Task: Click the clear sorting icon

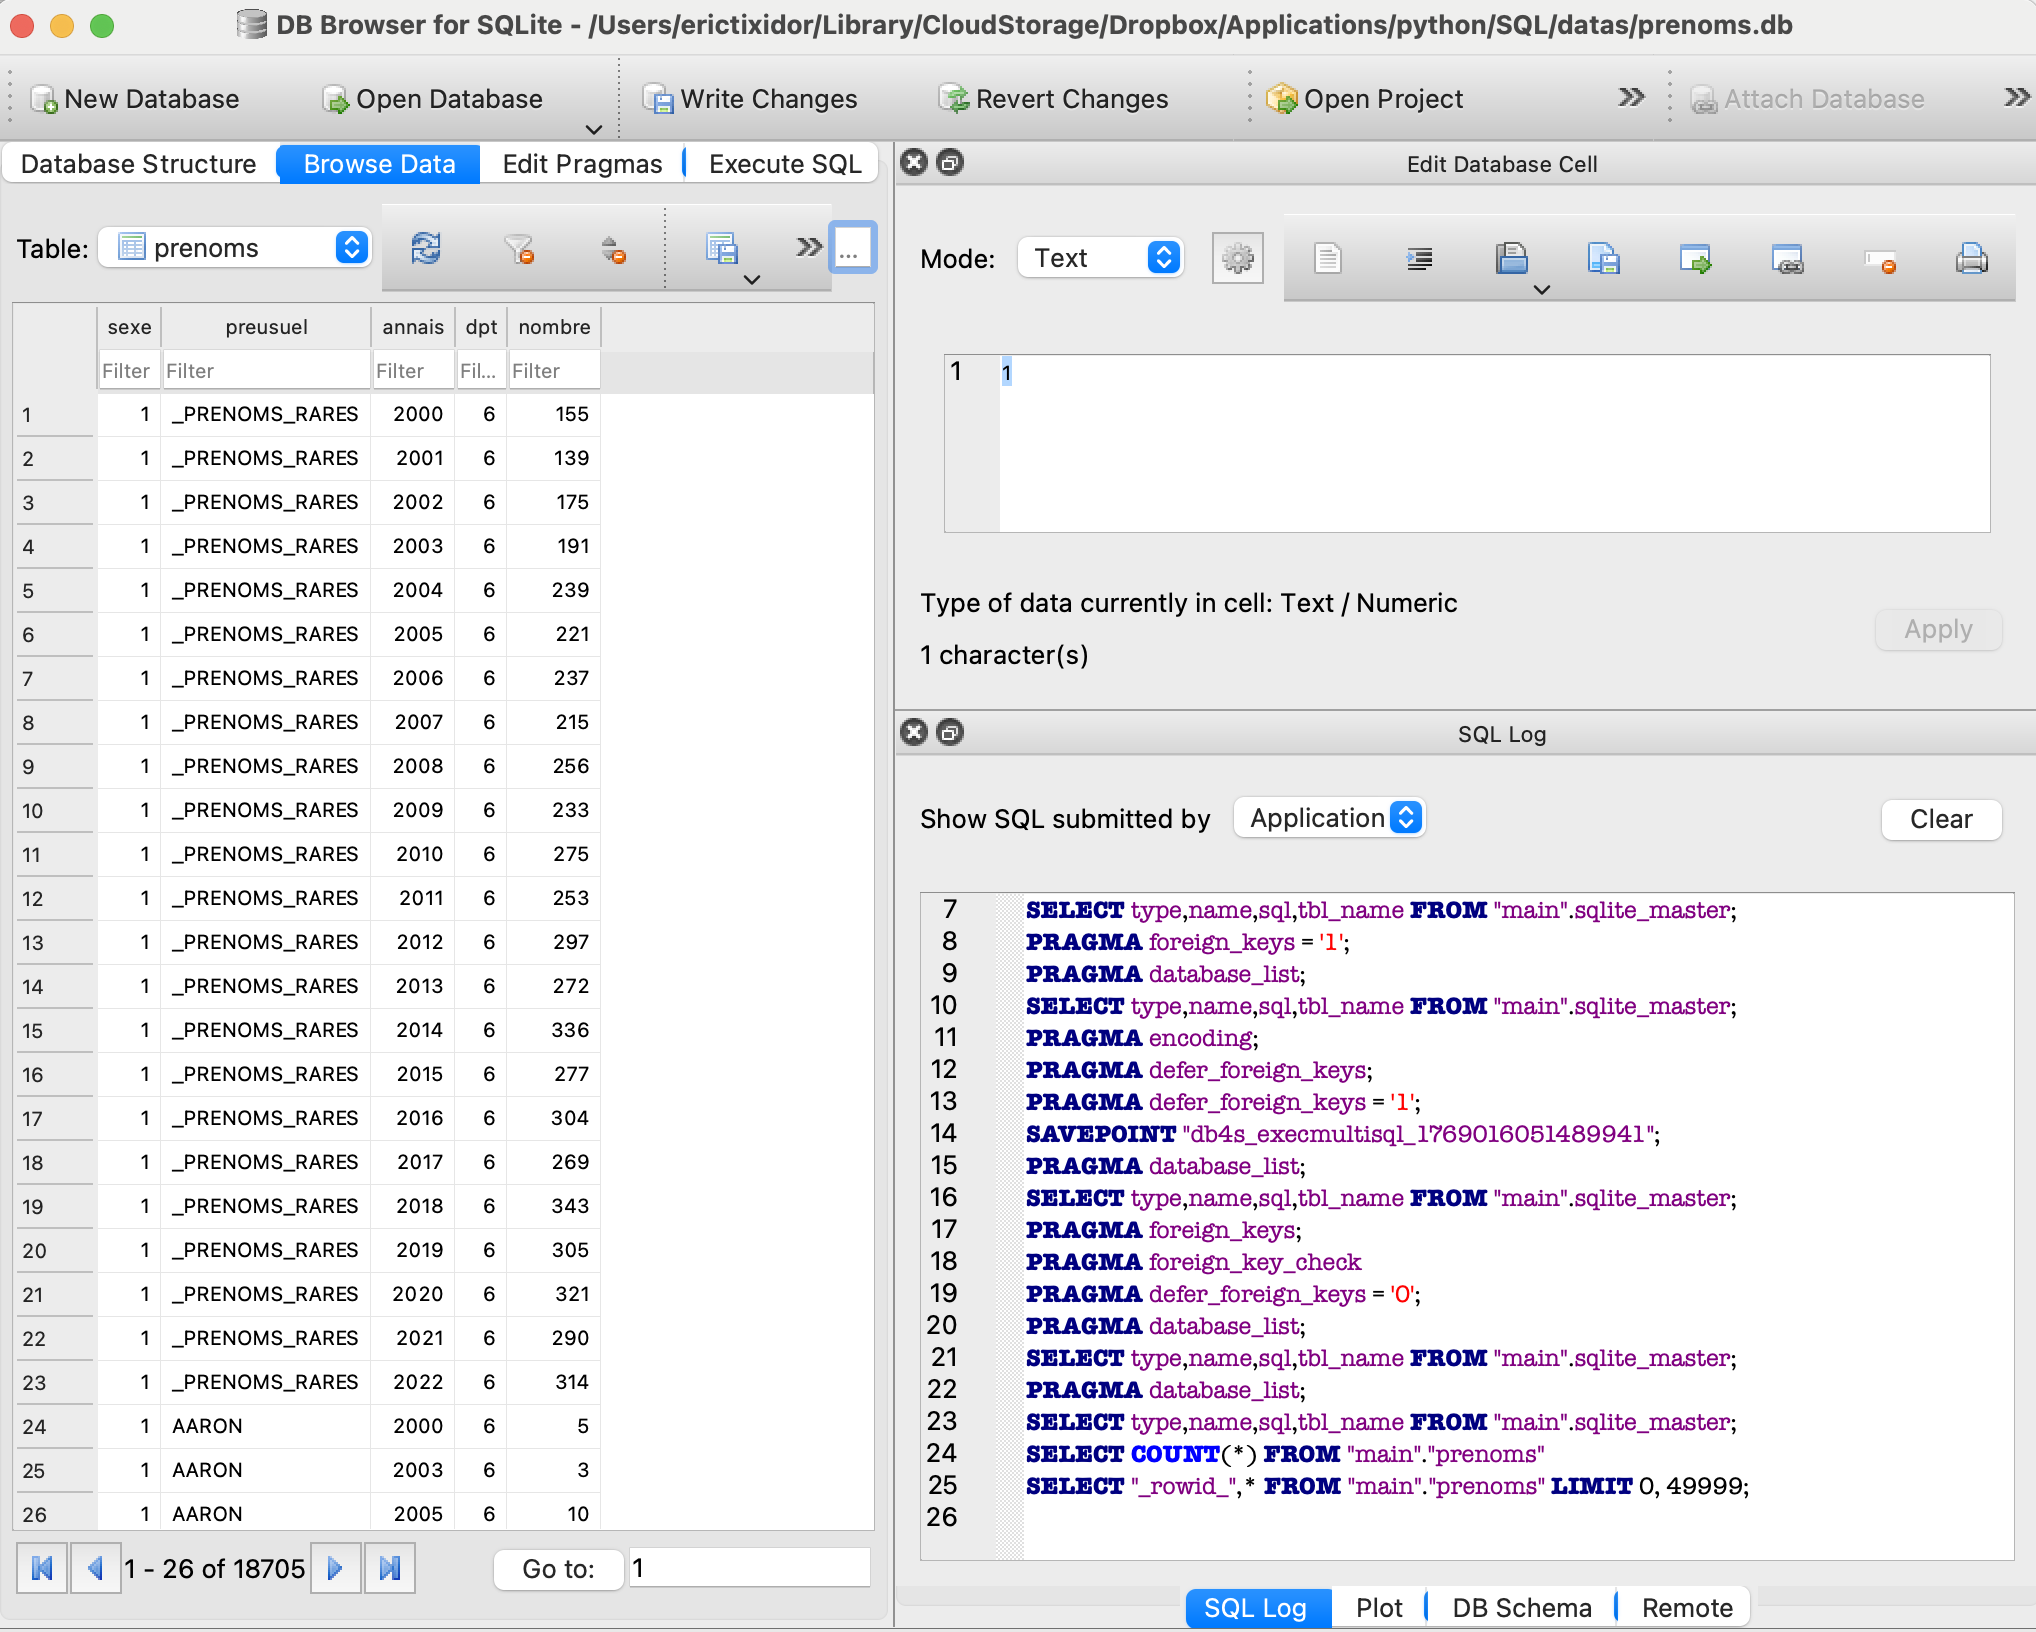Action: tap(613, 249)
